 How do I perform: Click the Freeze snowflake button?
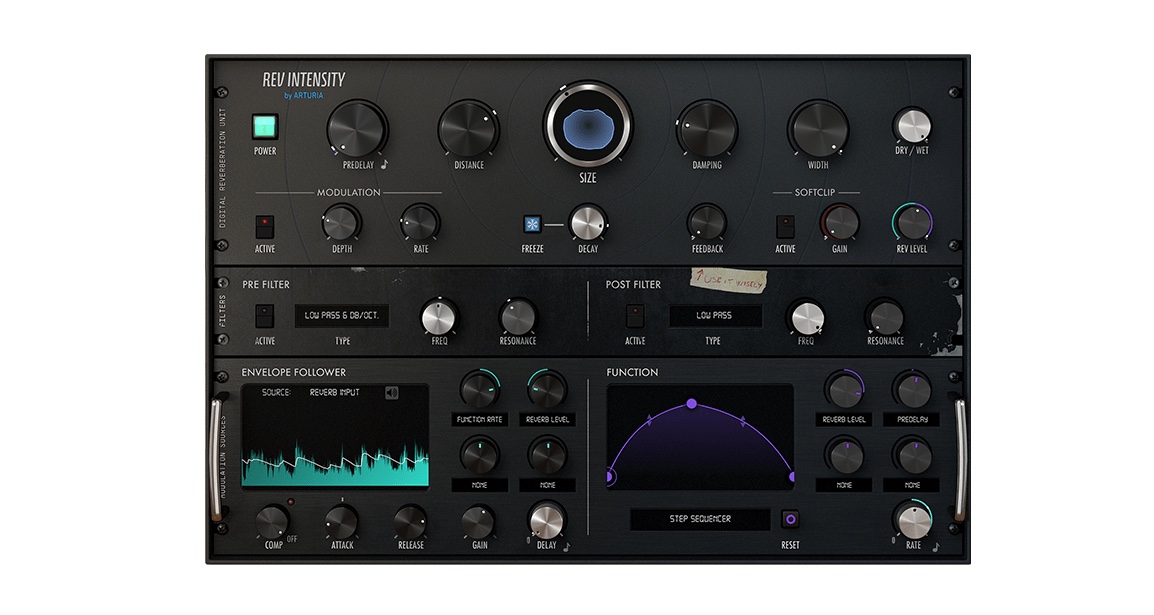coord(533,224)
